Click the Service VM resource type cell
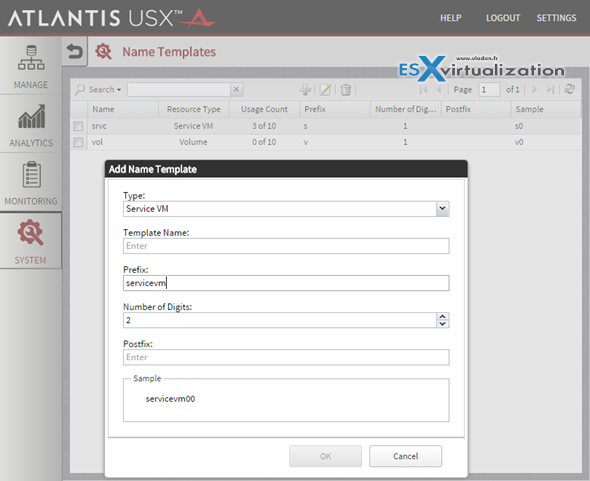 point(193,126)
